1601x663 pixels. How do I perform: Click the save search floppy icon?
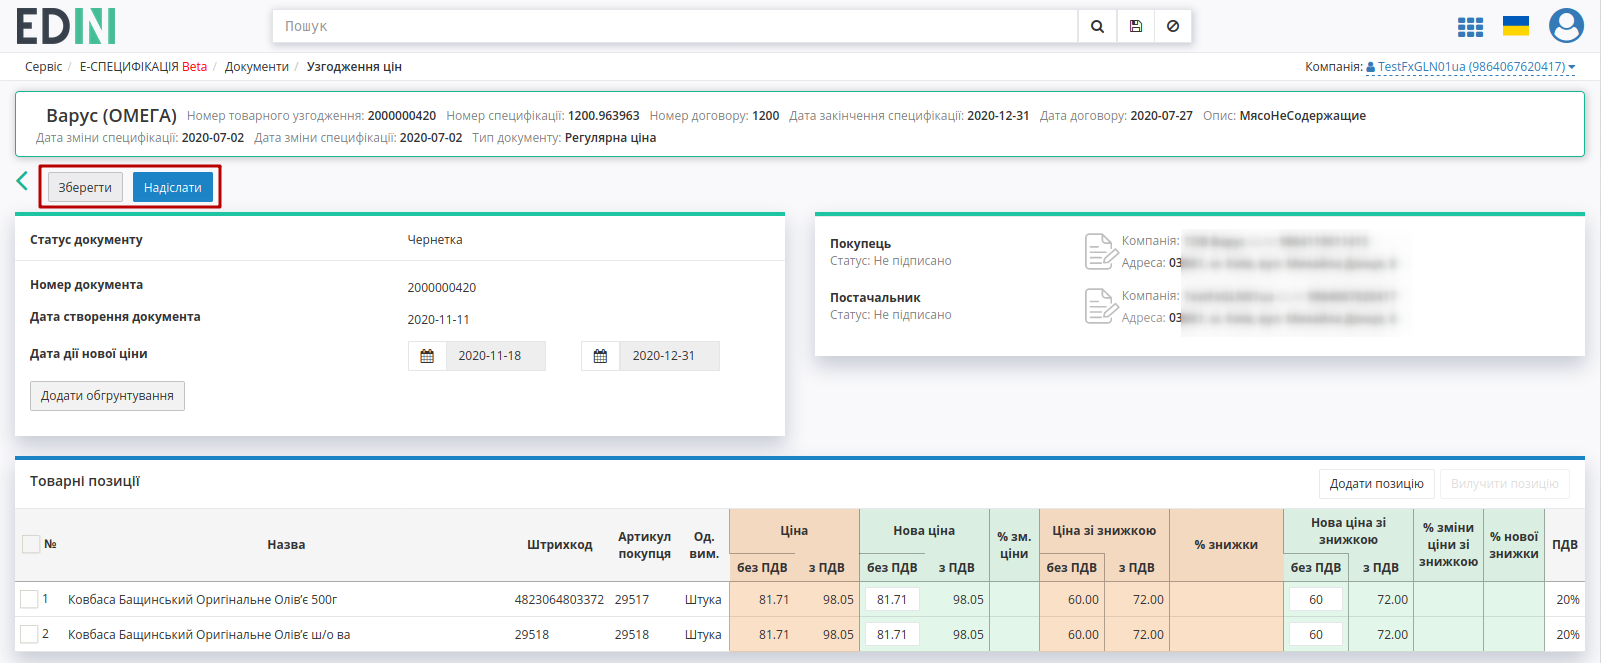pyautogui.click(x=1136, y=26)
